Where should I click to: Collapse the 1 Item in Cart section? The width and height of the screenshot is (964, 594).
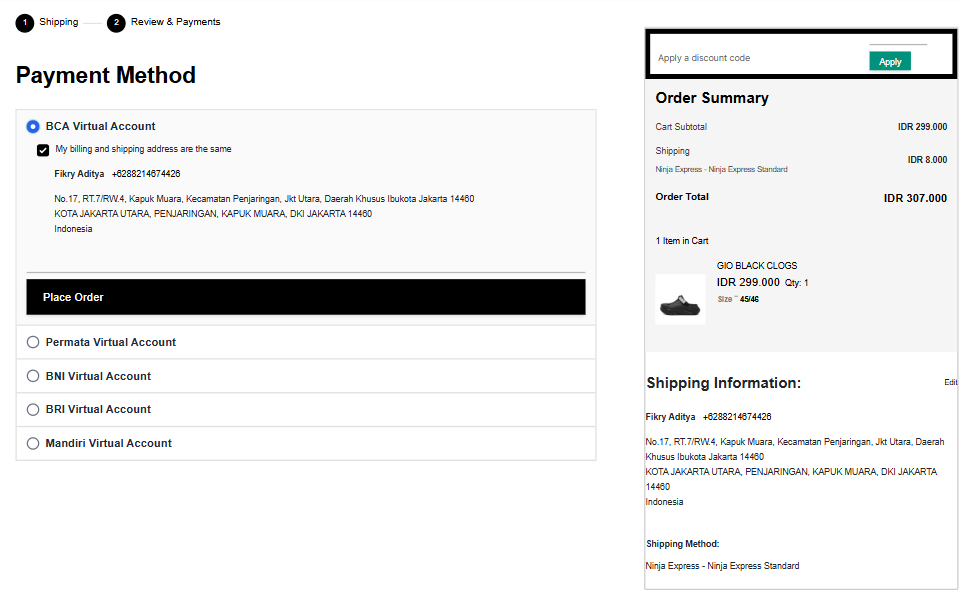682,241
